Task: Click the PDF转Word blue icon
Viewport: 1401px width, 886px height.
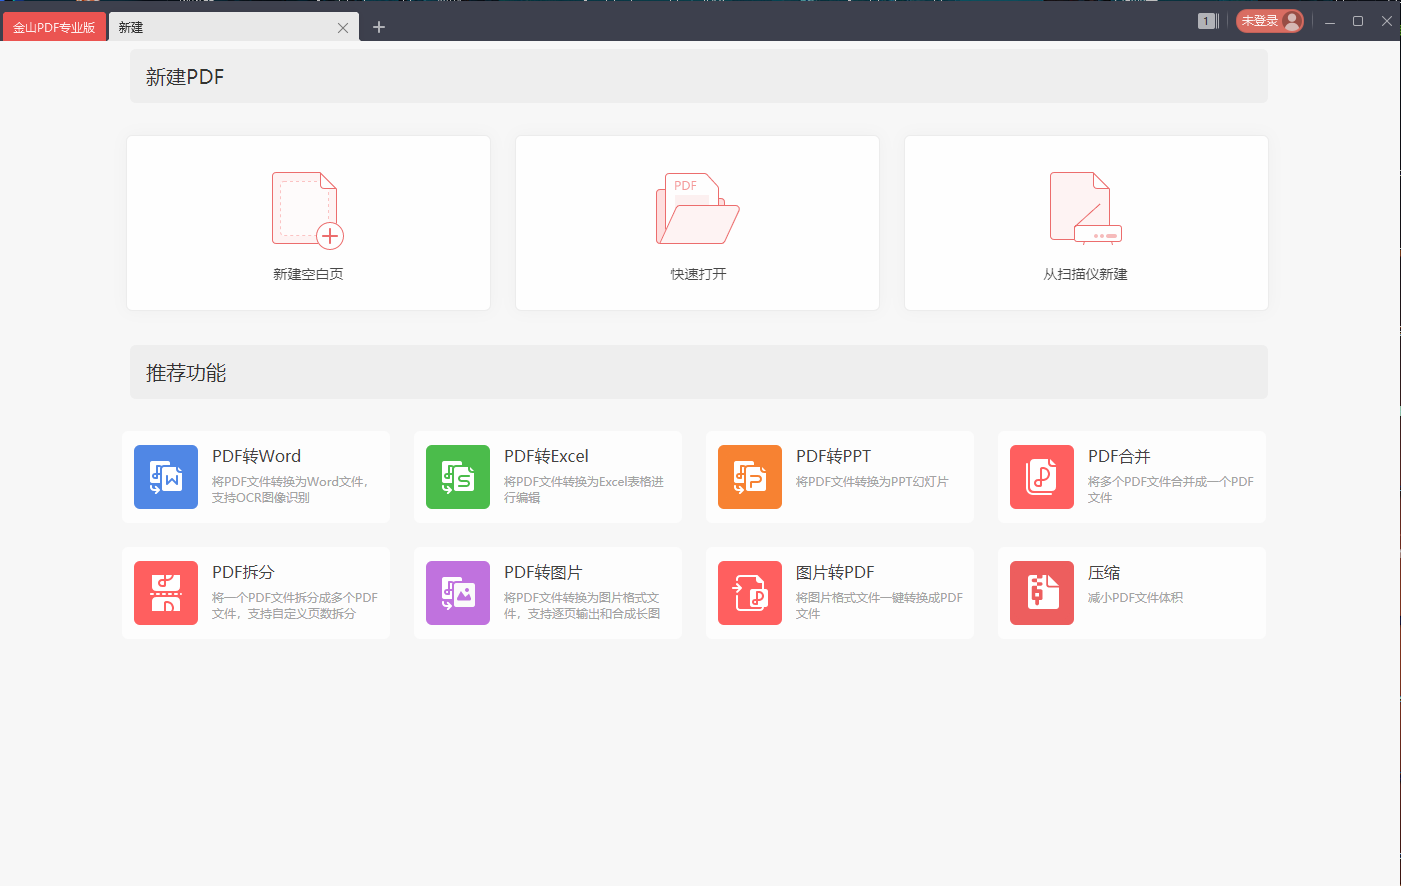Action: coord(166,477)
